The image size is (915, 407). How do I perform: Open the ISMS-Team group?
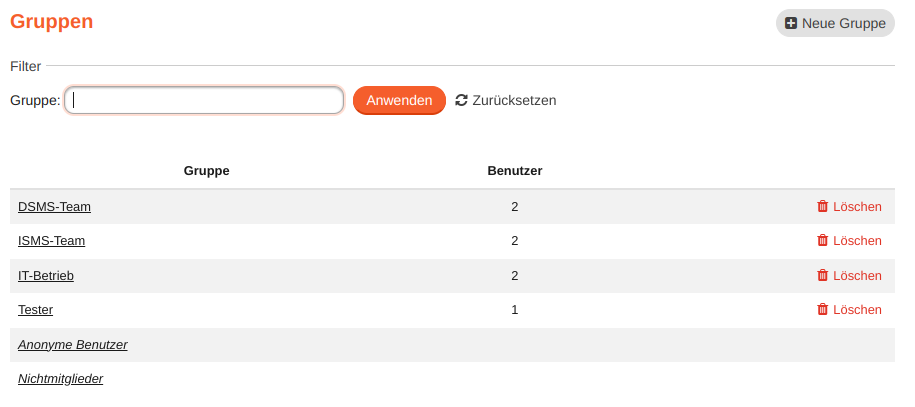(x=51, y=241)
